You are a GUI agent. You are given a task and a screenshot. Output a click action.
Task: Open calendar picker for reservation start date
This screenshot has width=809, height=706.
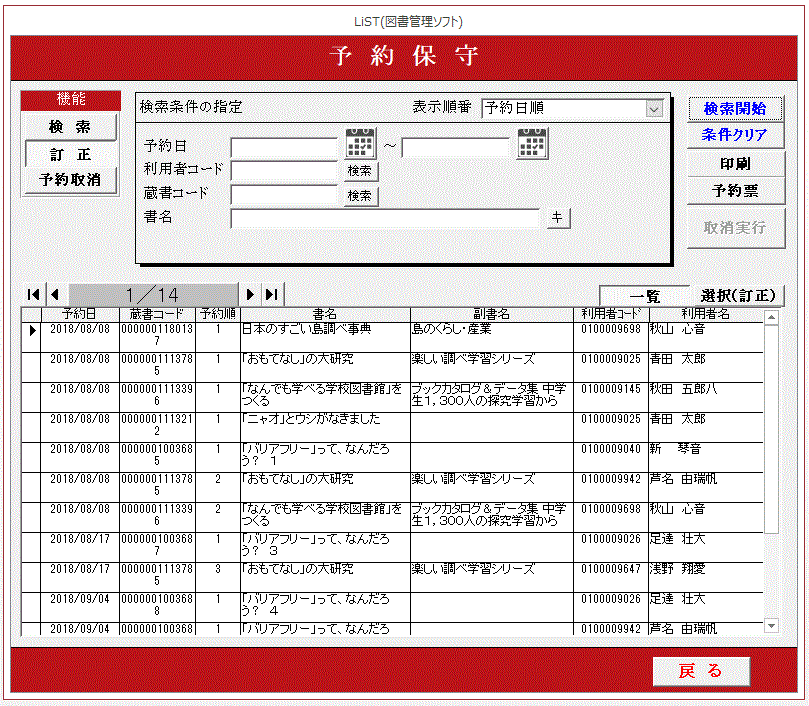360,143
